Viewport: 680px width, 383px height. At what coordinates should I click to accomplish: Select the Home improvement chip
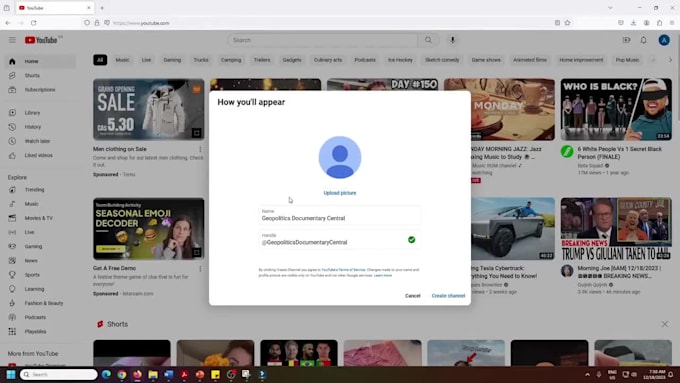pos(581,60)
